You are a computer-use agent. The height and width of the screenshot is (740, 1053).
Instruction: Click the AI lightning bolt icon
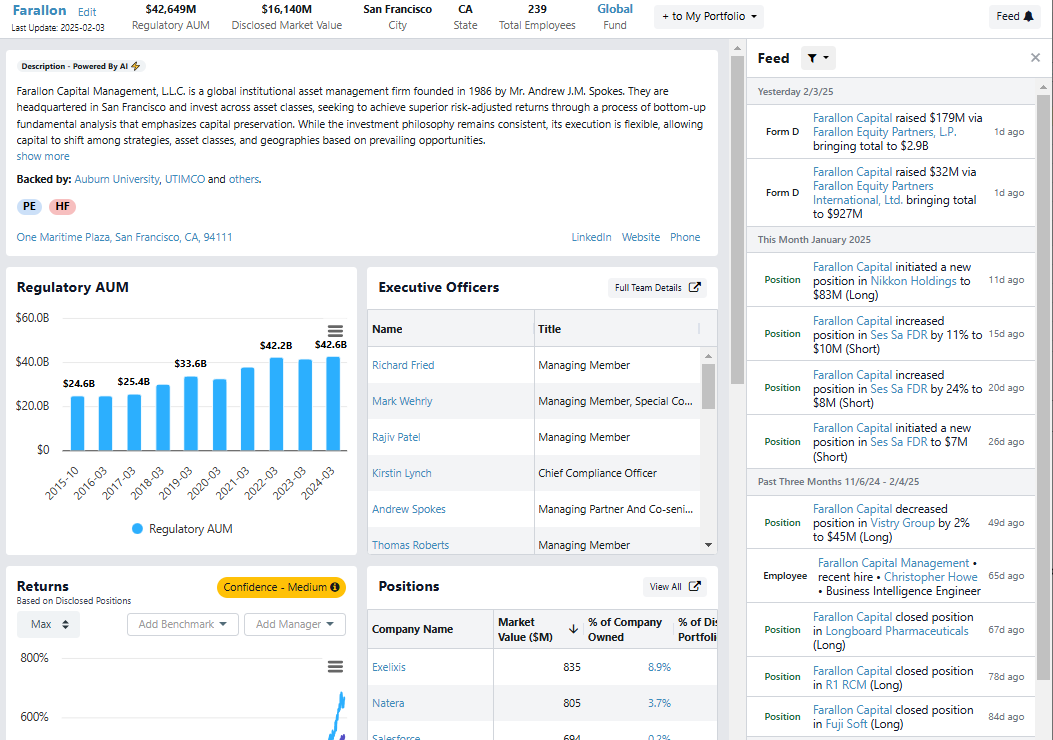tap(136, 66)
